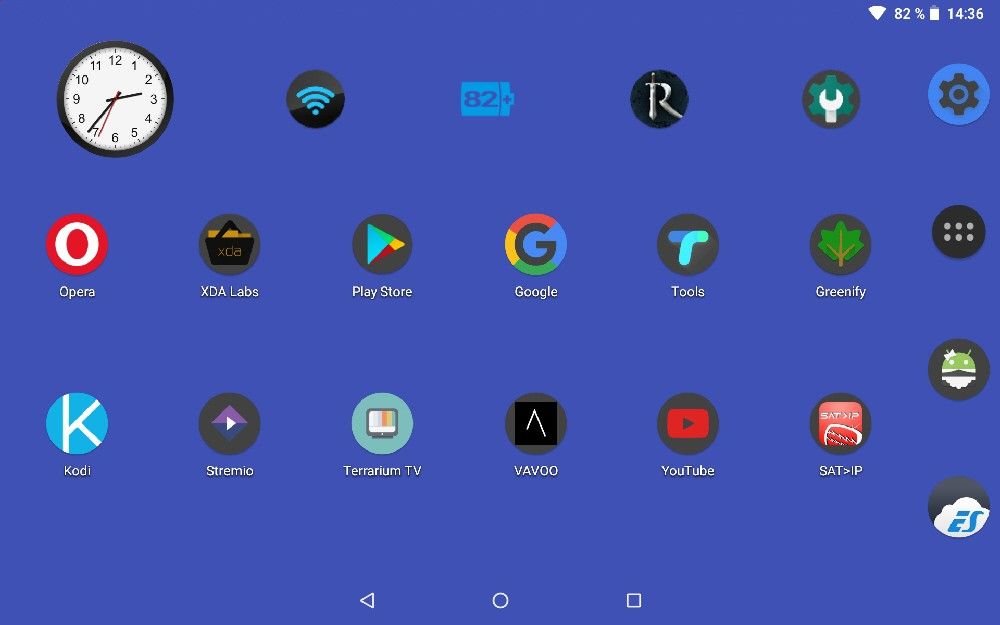This screenshot has height=625, width=1000.
Task: Launch YouTube app
Action: tap(688, 423)
